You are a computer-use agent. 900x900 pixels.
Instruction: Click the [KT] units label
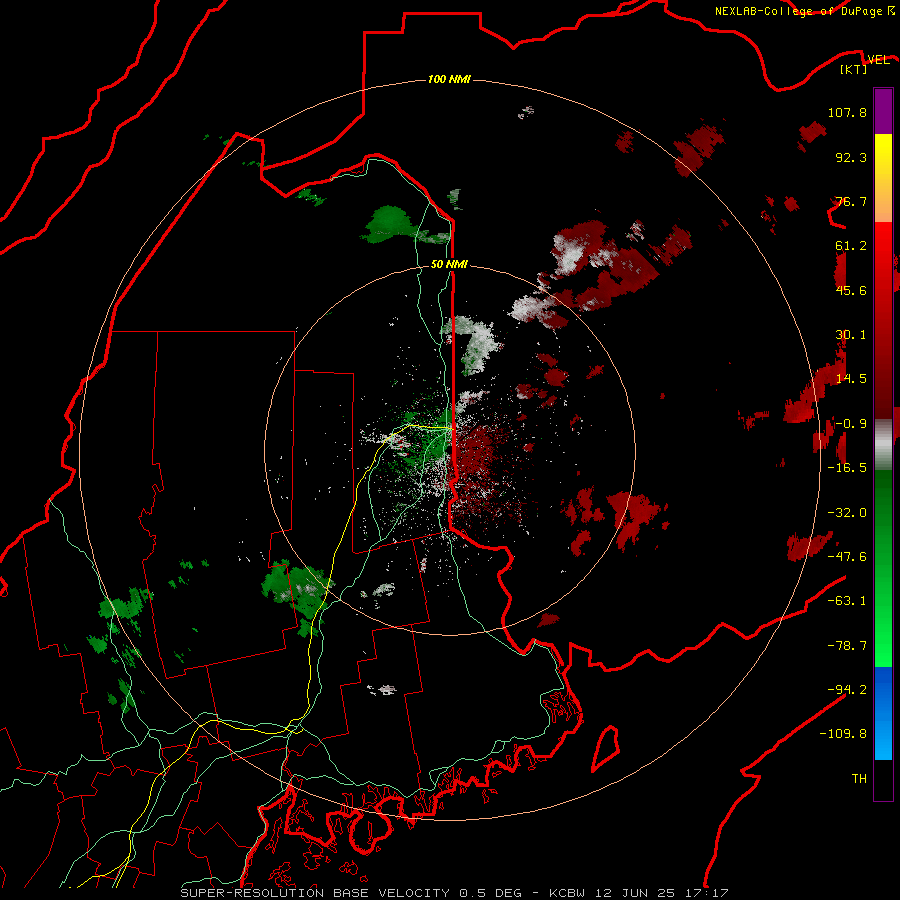[x=854, y=69]
